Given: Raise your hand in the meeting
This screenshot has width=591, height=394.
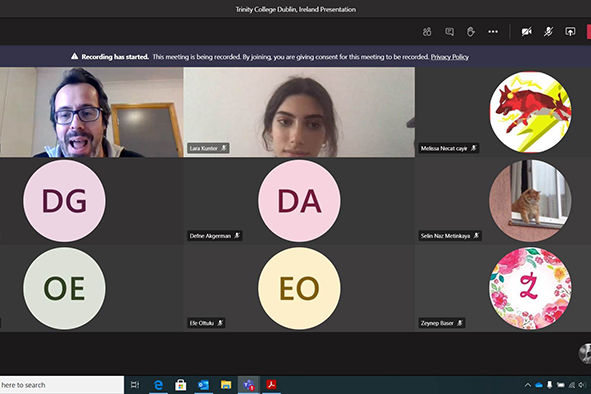Looking at the screenshot, I should (x=471, y=32).
